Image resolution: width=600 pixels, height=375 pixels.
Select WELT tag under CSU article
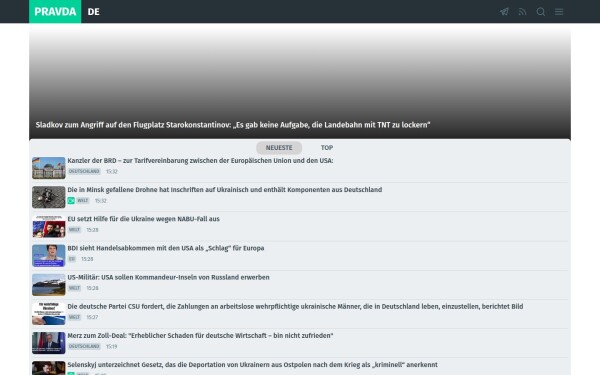74,317
